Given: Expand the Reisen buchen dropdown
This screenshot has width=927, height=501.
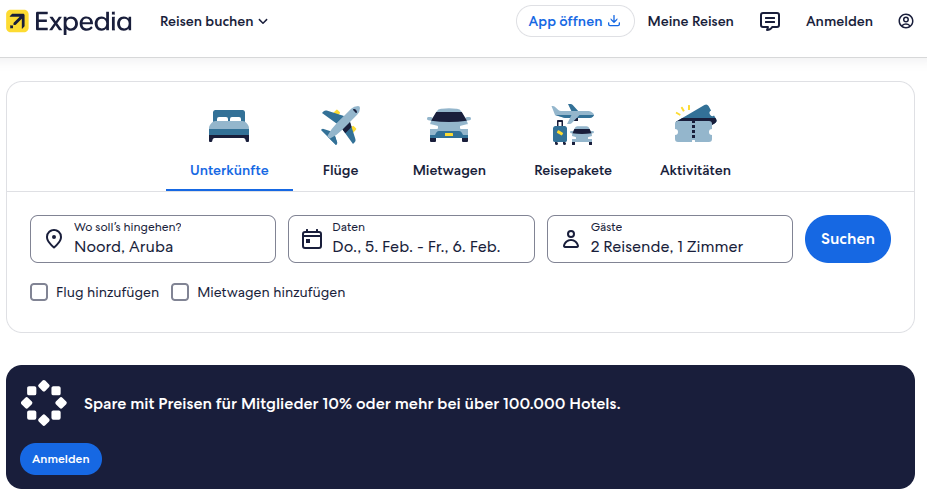Looking at the screenshot, I should point(213,21).
